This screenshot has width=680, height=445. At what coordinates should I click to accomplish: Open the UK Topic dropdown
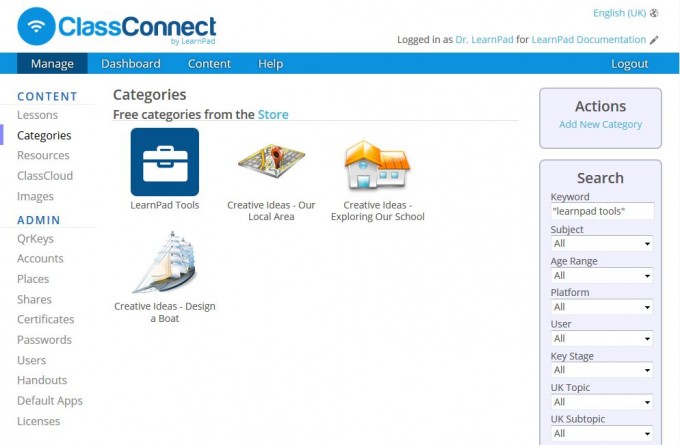602,402
